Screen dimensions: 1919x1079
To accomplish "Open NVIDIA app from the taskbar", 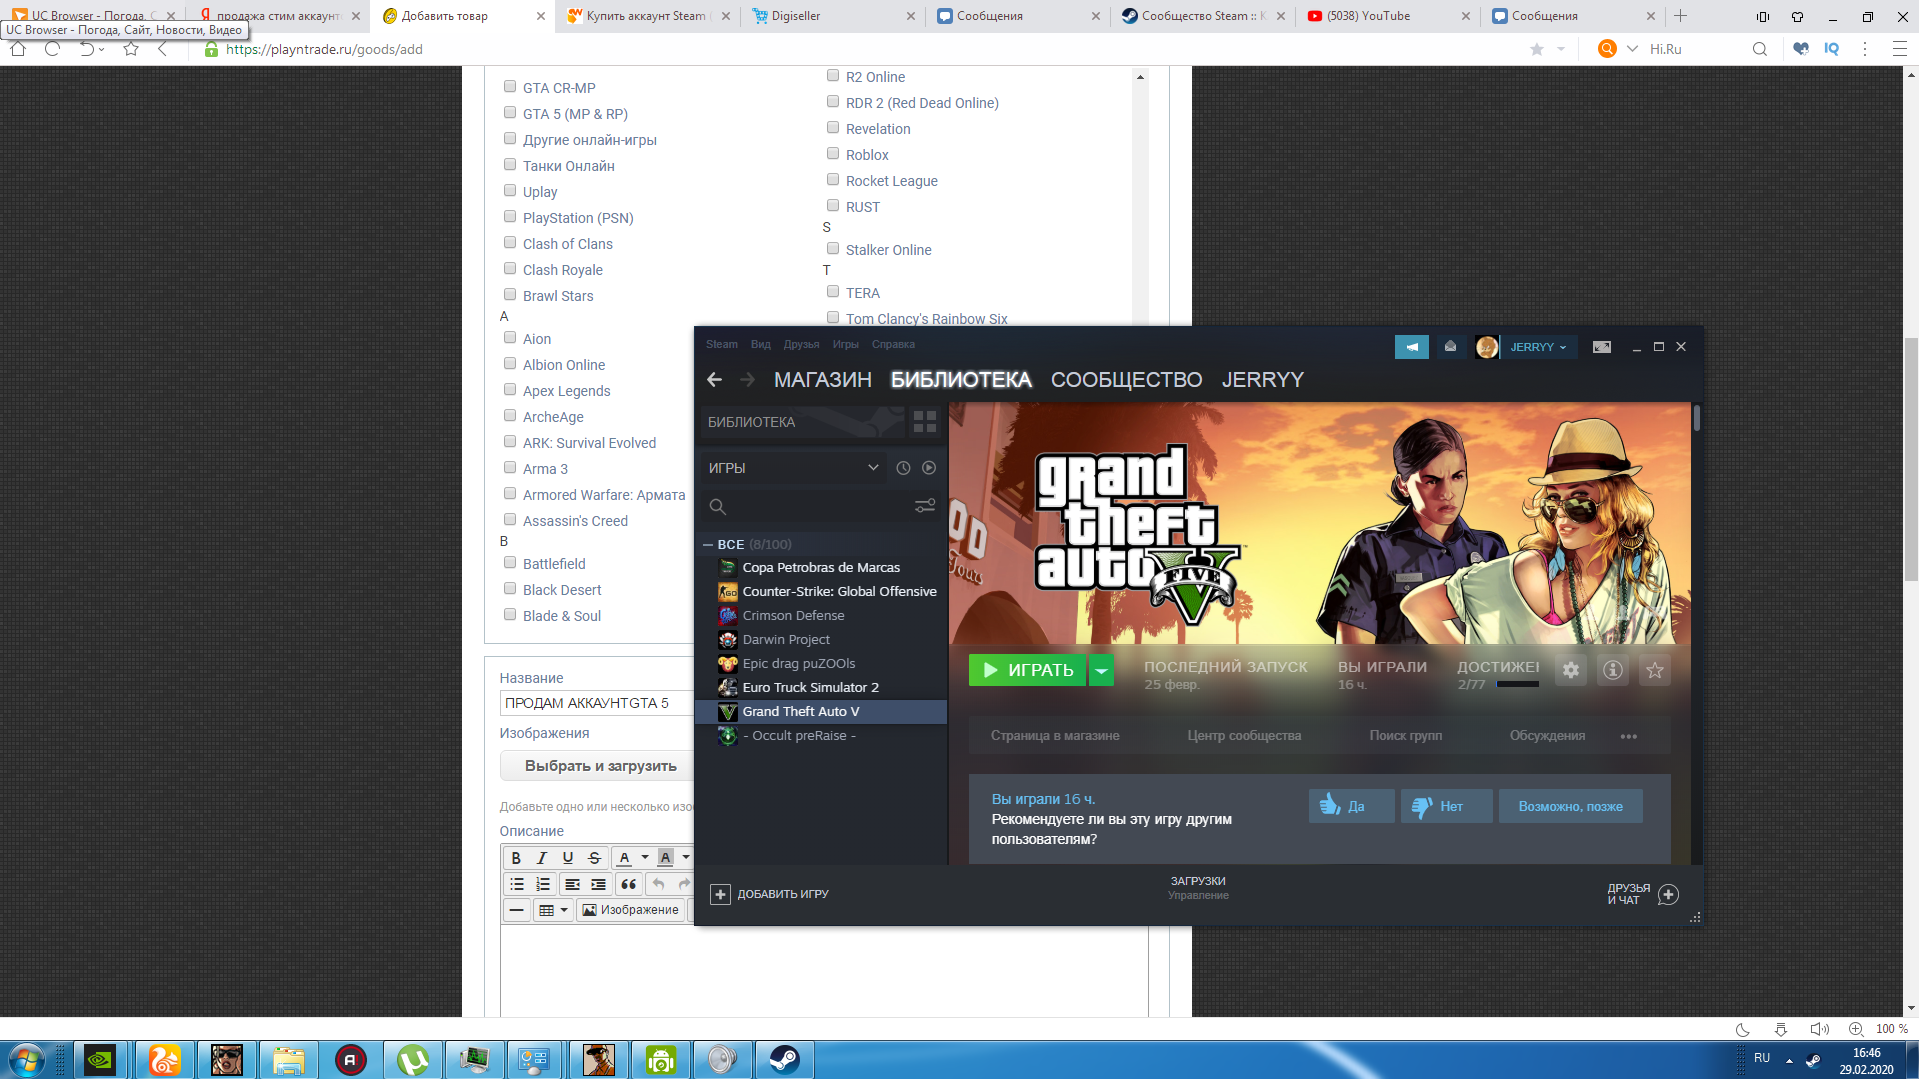I will pos(100,1060).
